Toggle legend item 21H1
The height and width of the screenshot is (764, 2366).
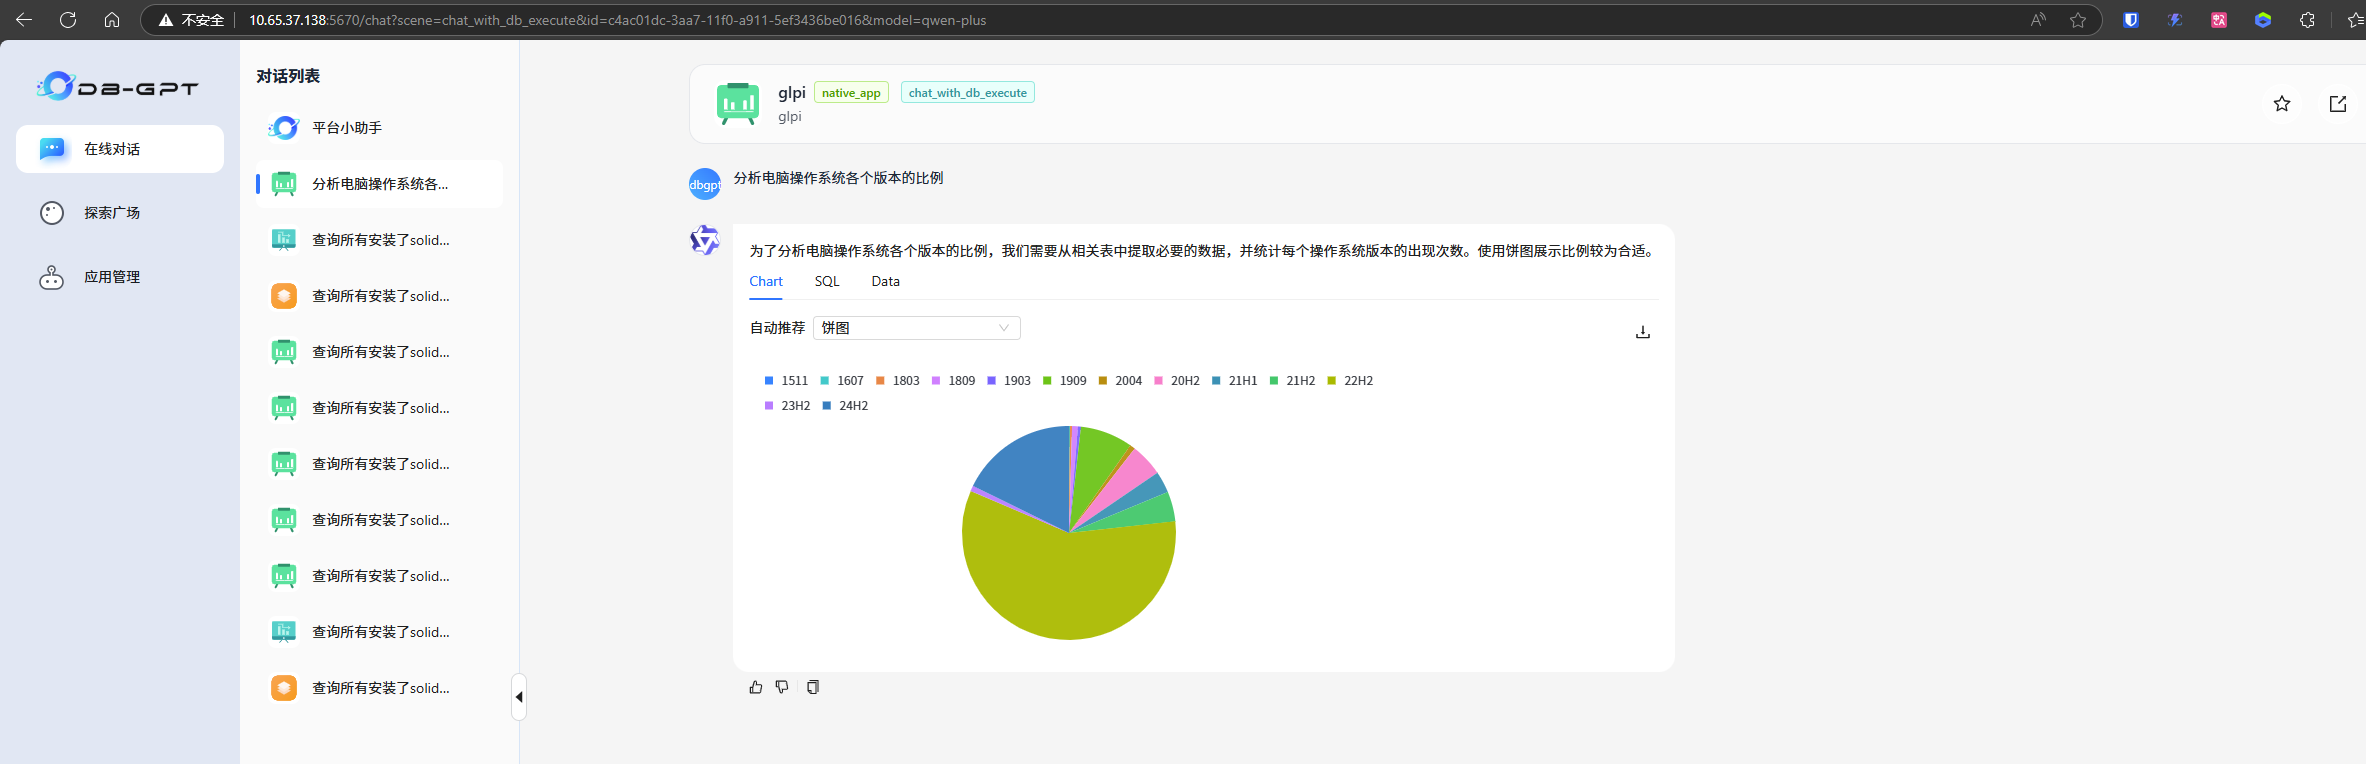[x=1234, y=381]
